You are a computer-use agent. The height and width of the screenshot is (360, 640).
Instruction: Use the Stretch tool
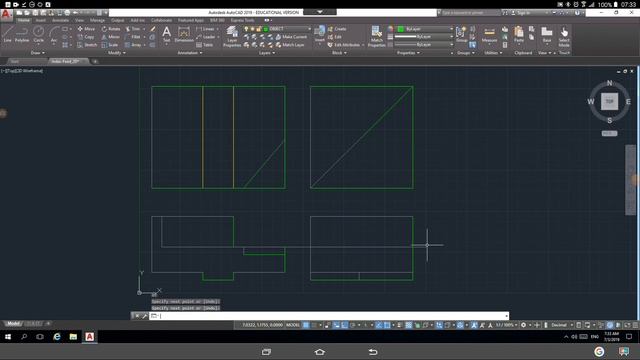point(87,45)
